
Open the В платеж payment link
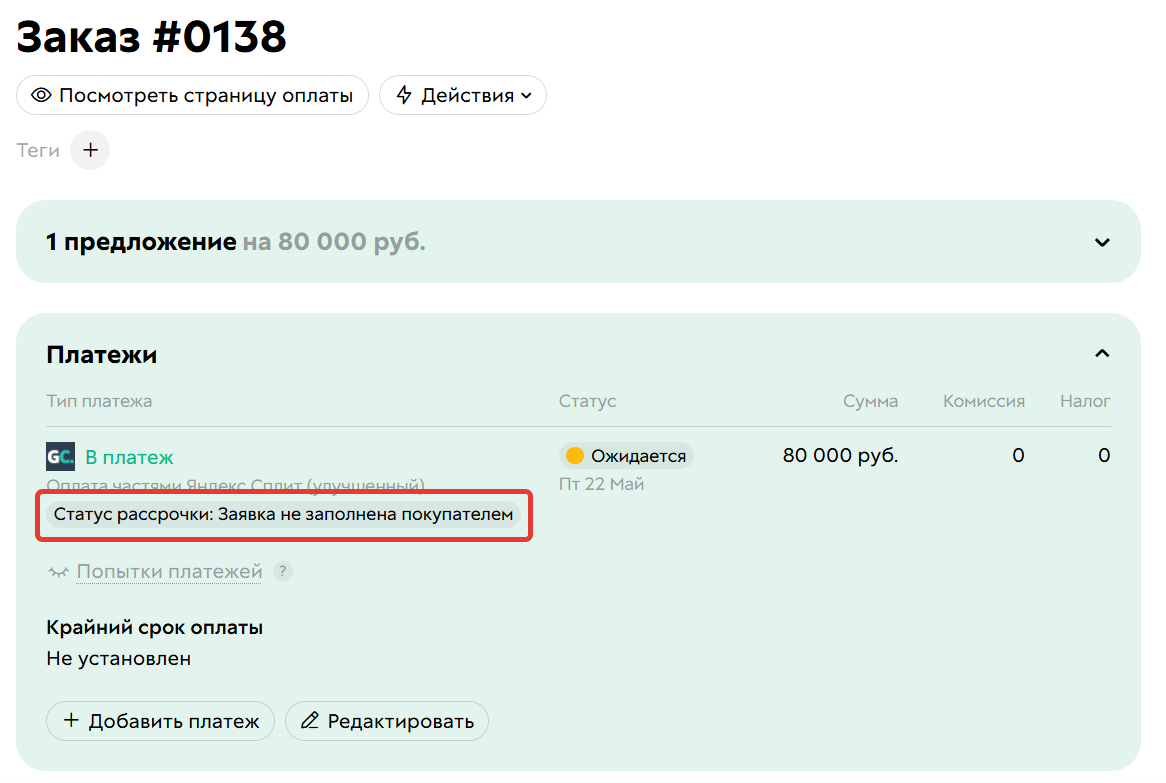(129, 457)
